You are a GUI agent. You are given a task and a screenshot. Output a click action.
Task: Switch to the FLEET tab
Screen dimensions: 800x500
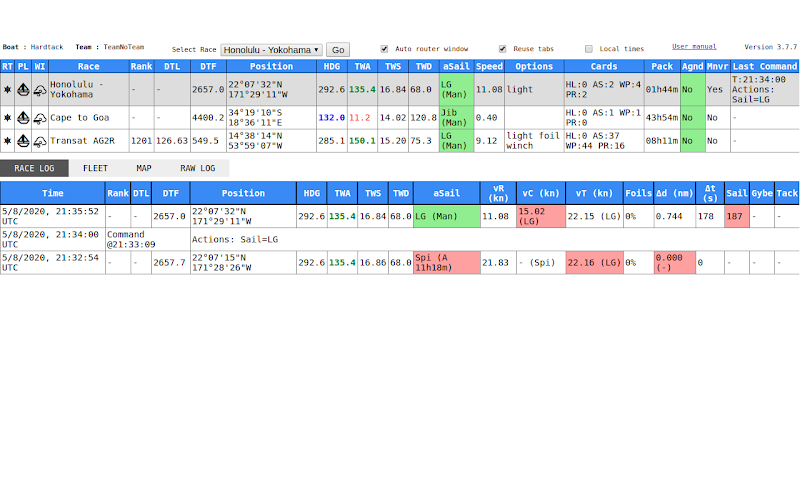tap(95, 168)
